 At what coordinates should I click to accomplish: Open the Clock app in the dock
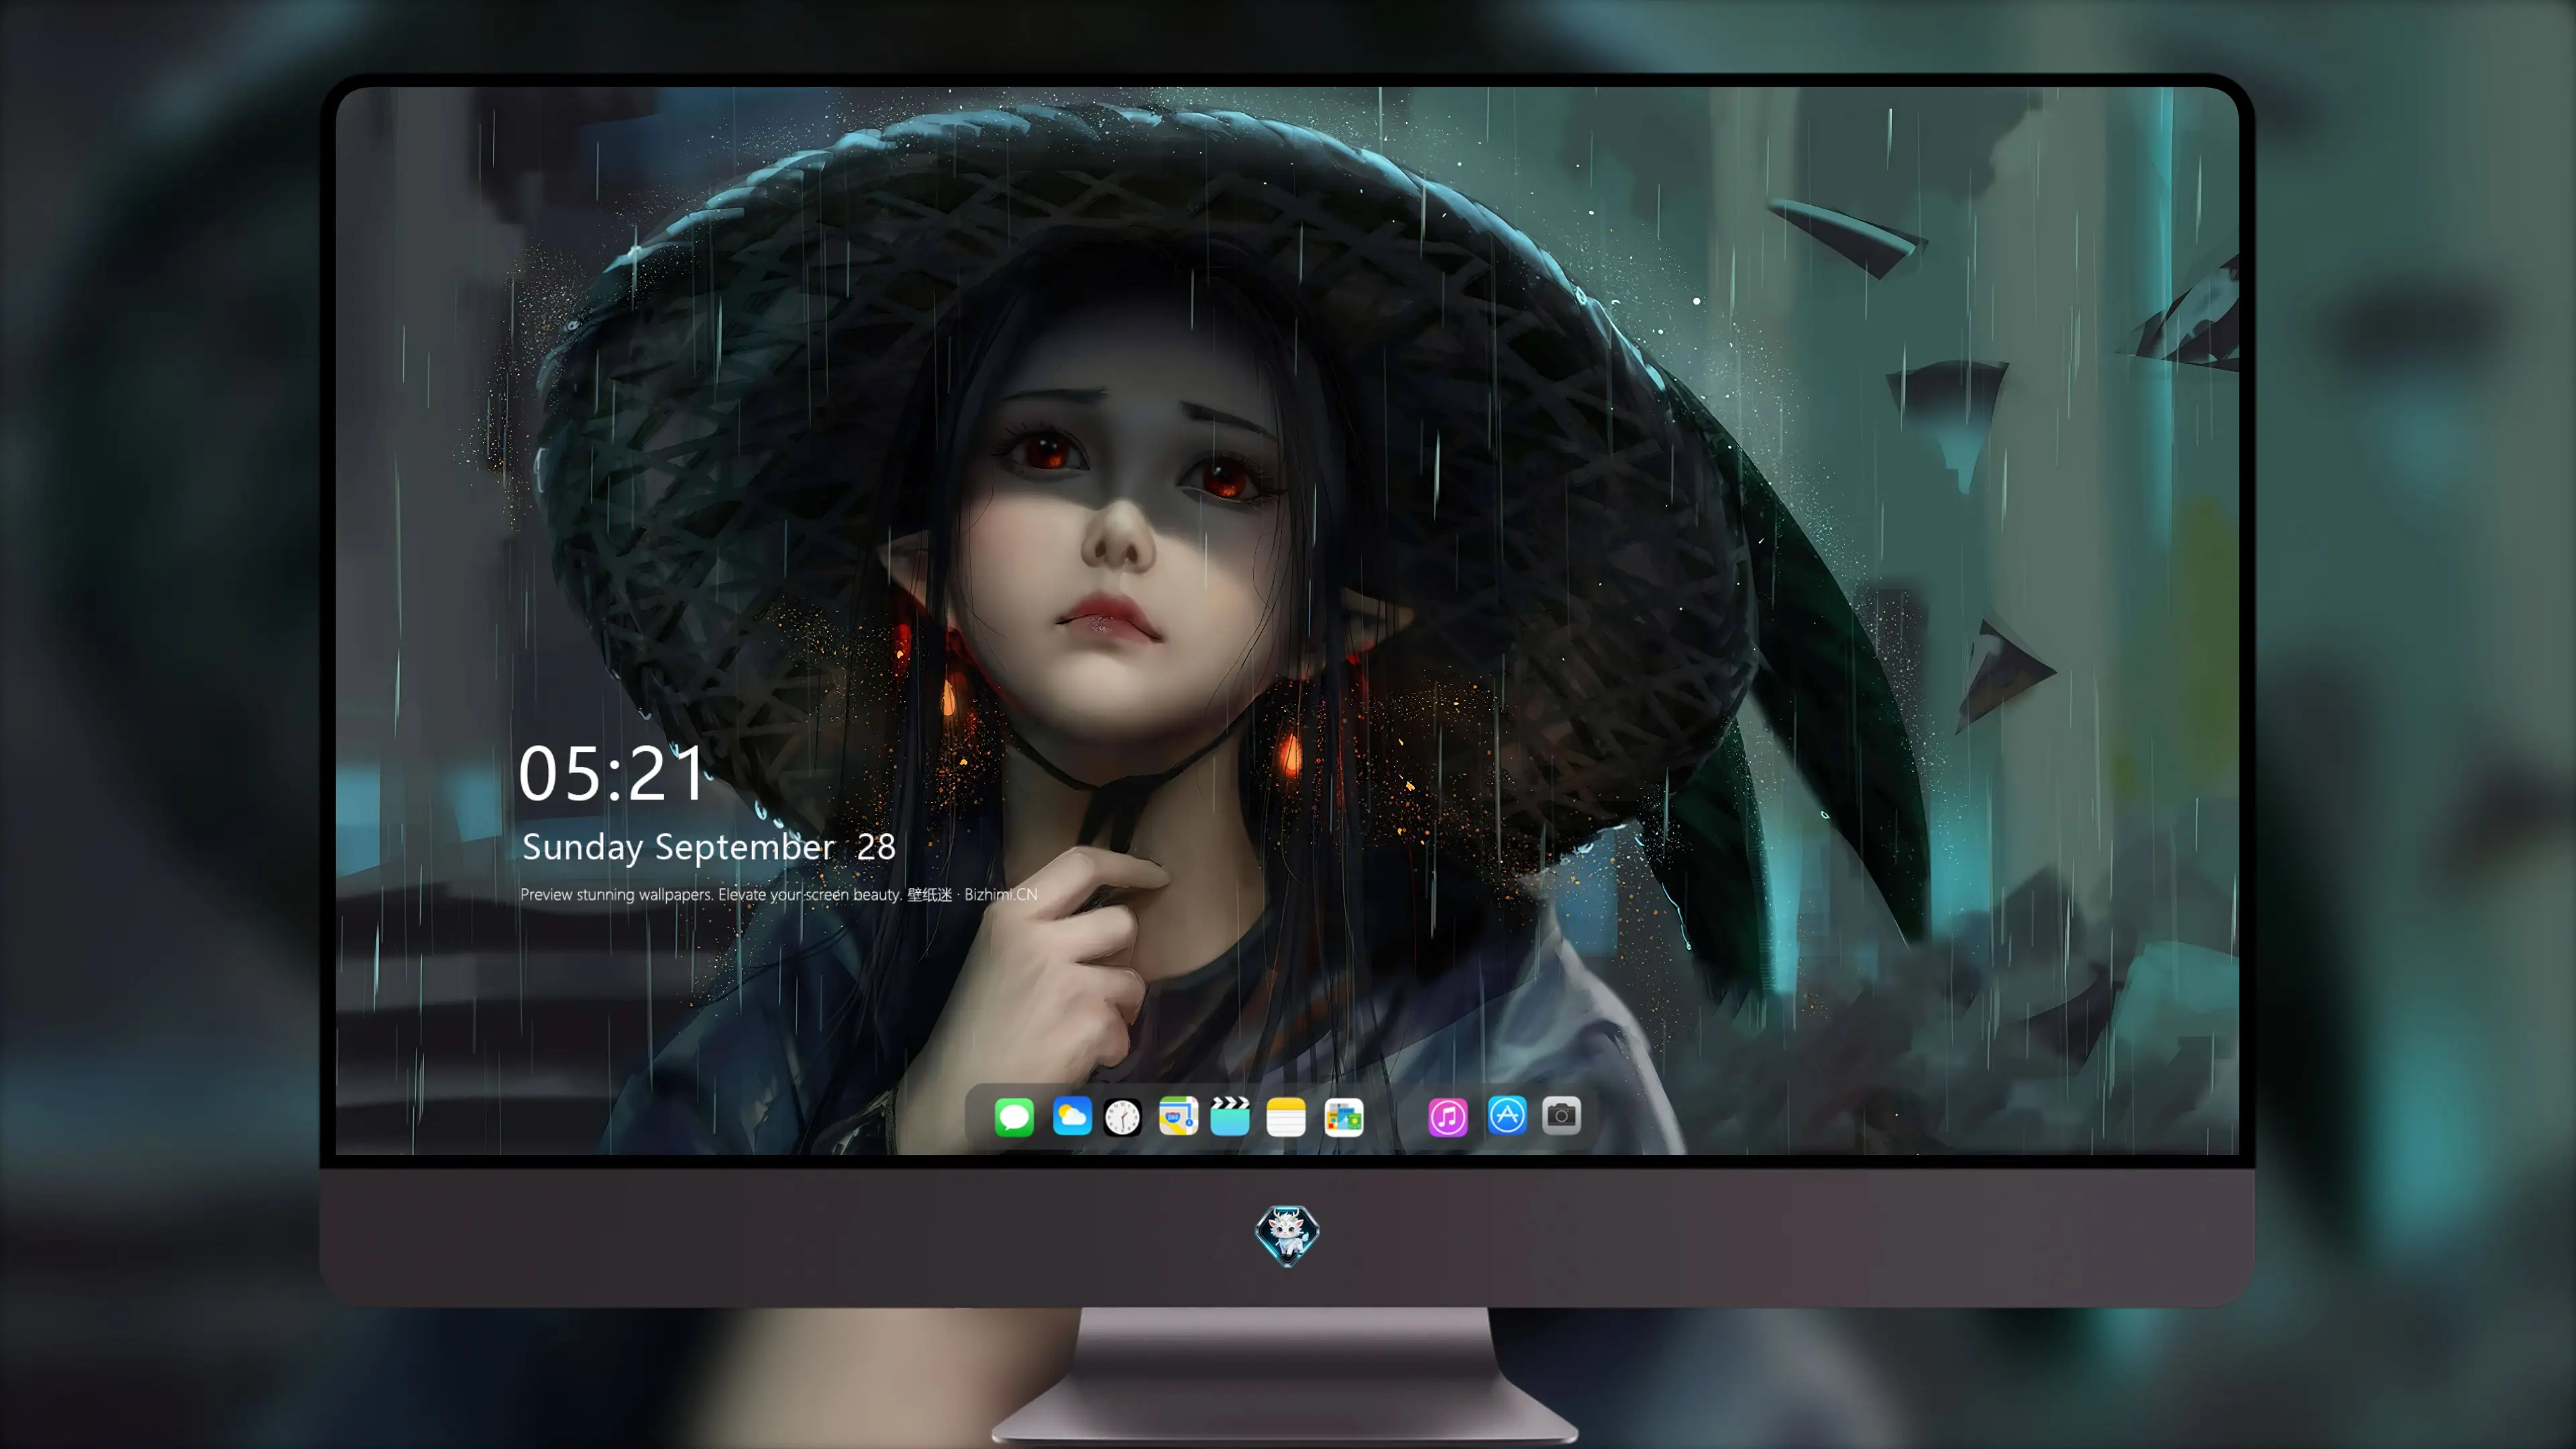1122,1116
